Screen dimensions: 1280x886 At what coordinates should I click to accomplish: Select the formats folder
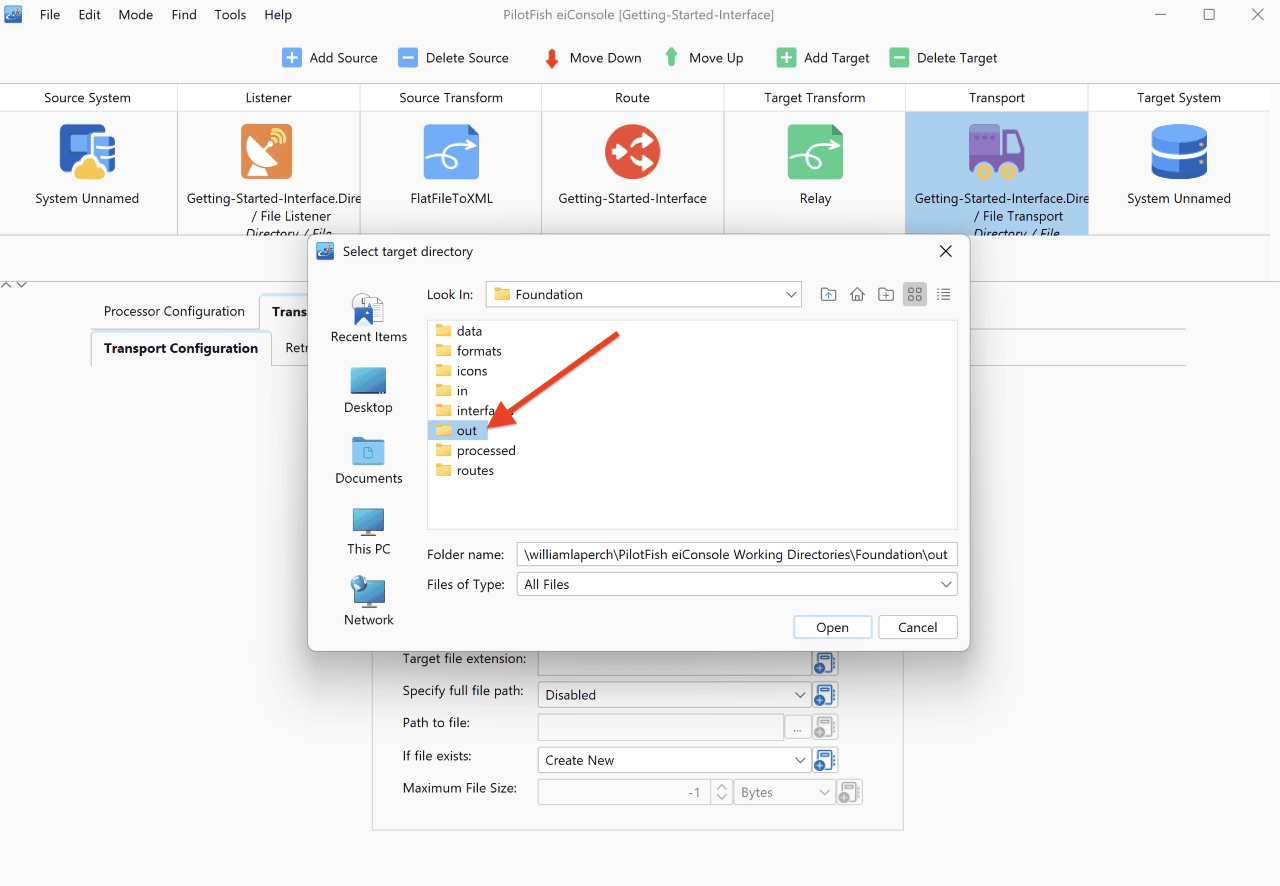pyautogui.click(x=469, y=351)
